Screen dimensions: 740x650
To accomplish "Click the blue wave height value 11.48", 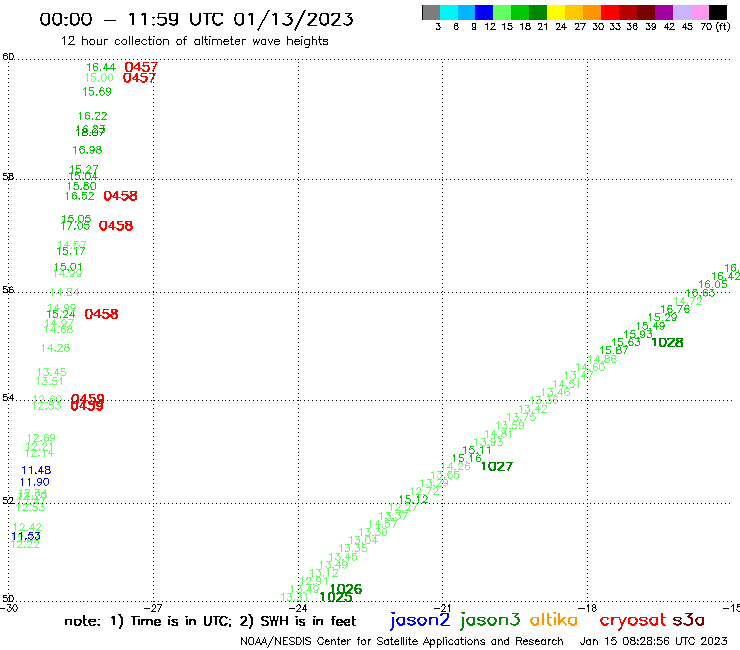I will [x=36, y=470].
